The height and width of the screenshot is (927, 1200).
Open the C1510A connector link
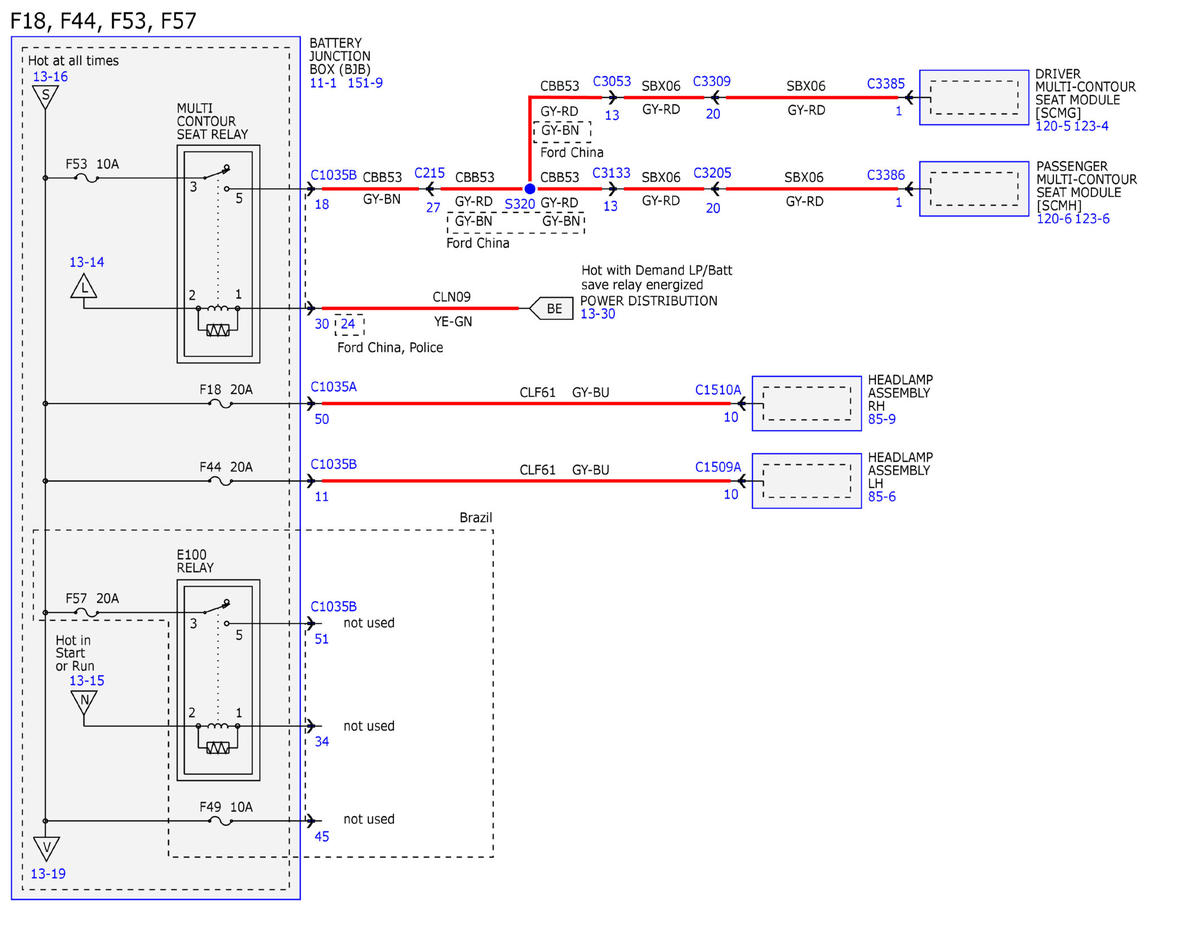[x=718, y=390]
